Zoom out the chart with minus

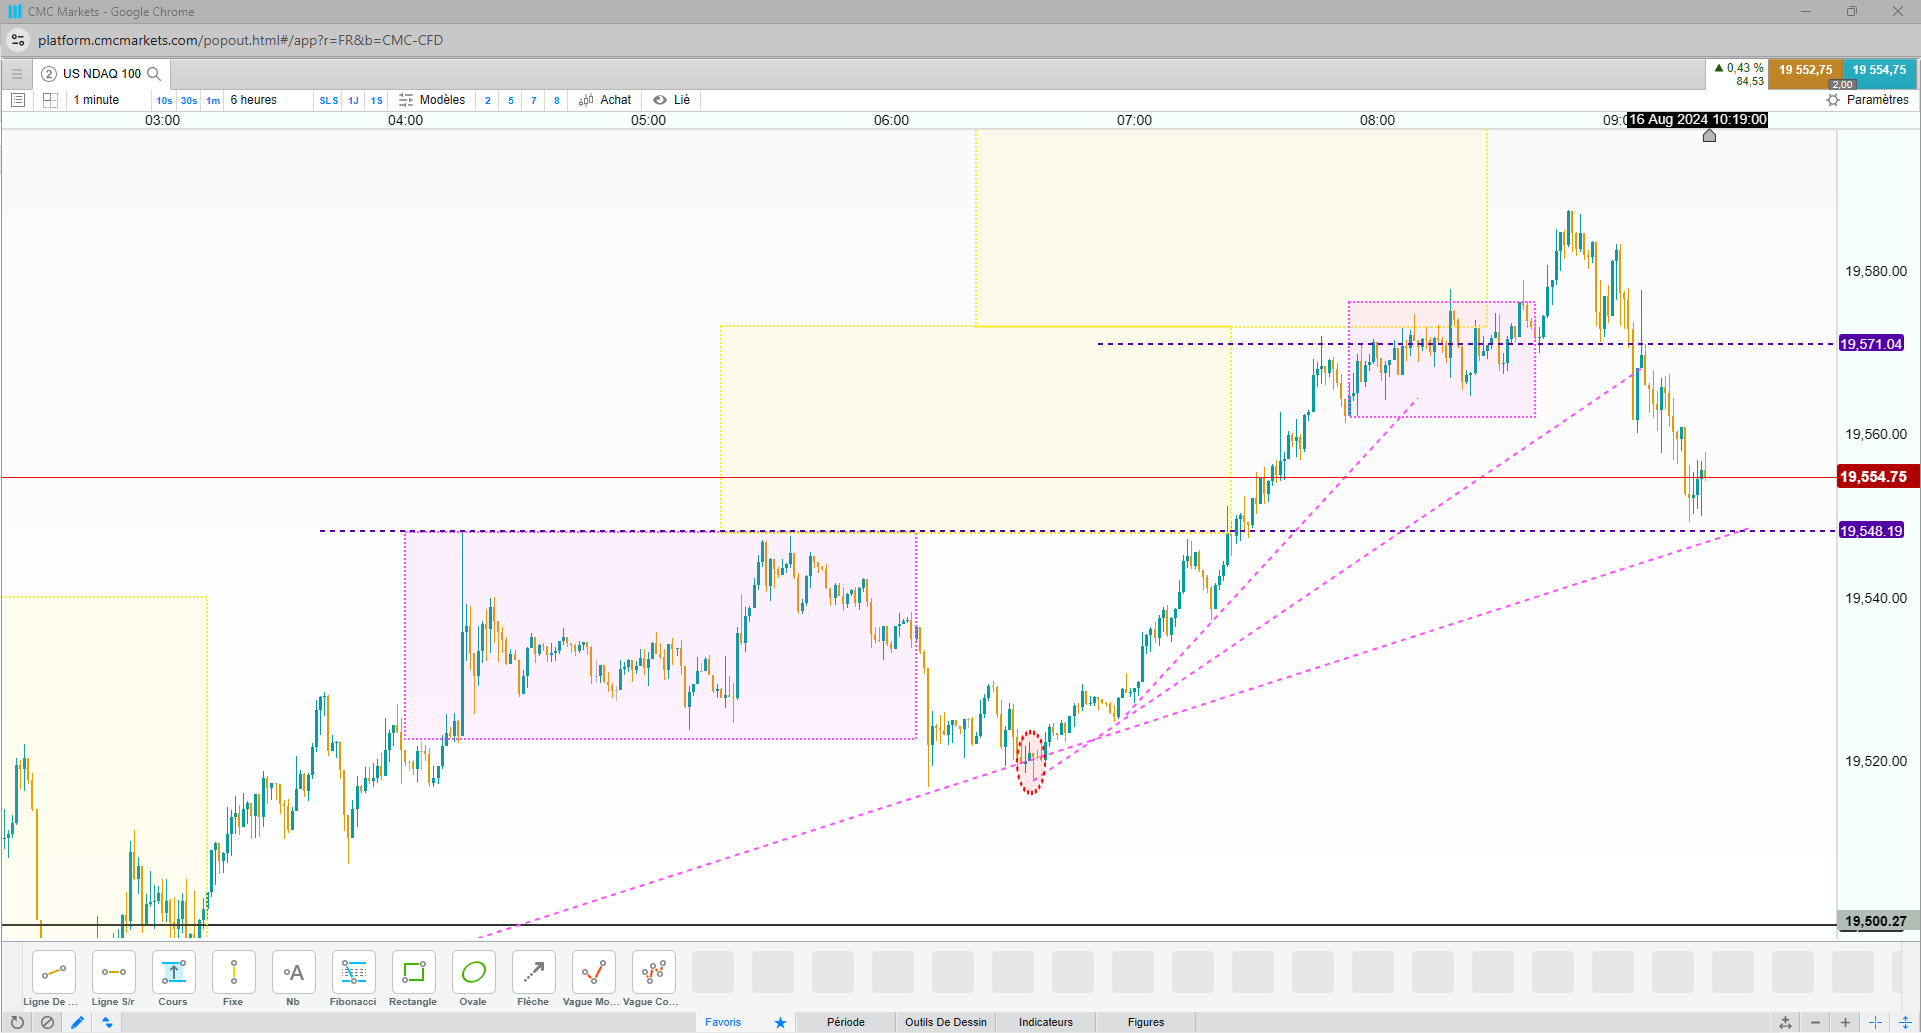pyautogui.click(x=1815, y=1022)
